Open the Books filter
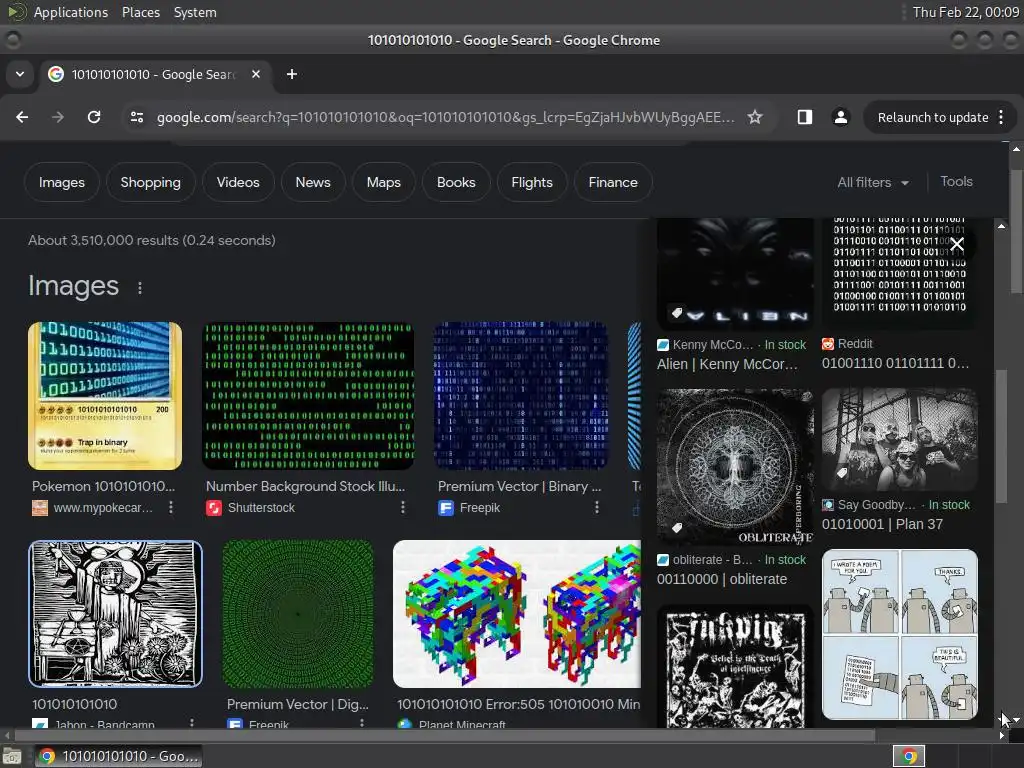This screenshot has width=1024, height=768. click(x=456, y=182)
